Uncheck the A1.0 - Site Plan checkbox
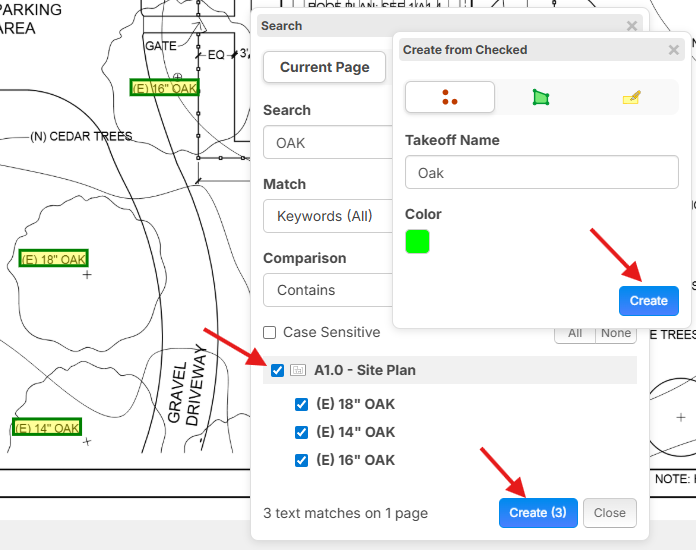The height and width of the screenshot is (550, 696). (x=277, y=370)
